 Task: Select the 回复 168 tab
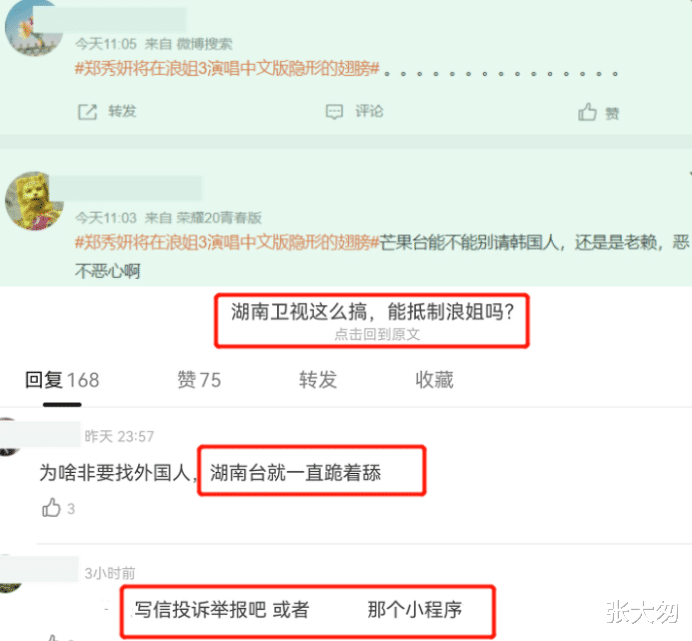pos(62,380)
